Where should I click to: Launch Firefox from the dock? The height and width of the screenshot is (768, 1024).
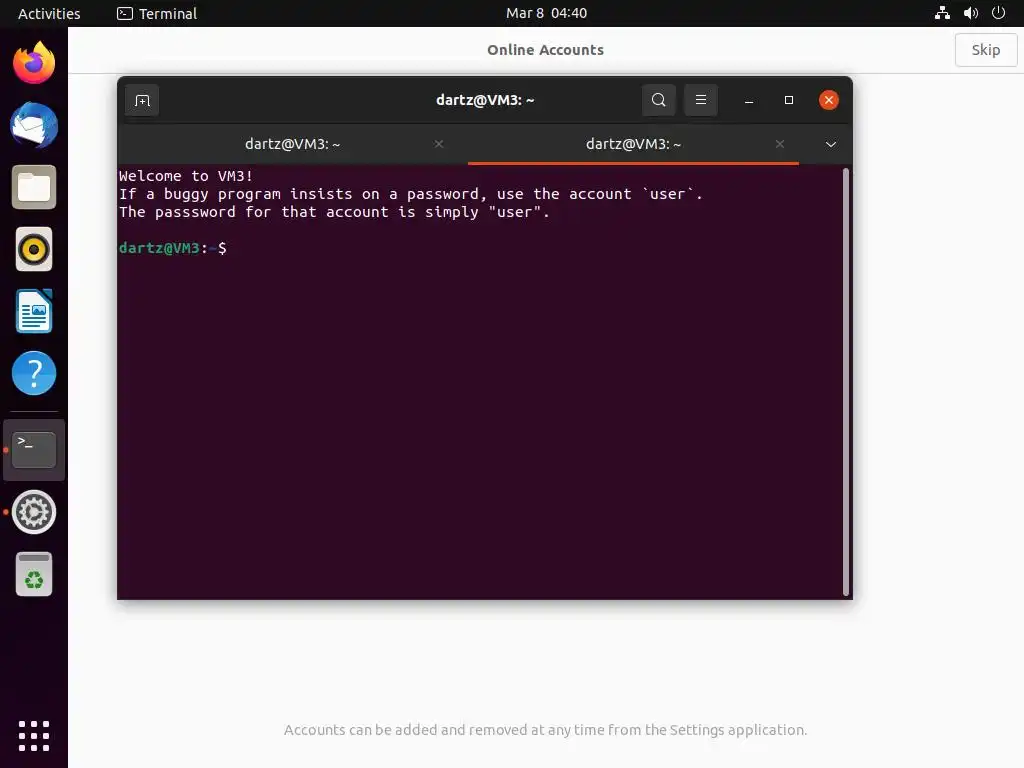34,63
